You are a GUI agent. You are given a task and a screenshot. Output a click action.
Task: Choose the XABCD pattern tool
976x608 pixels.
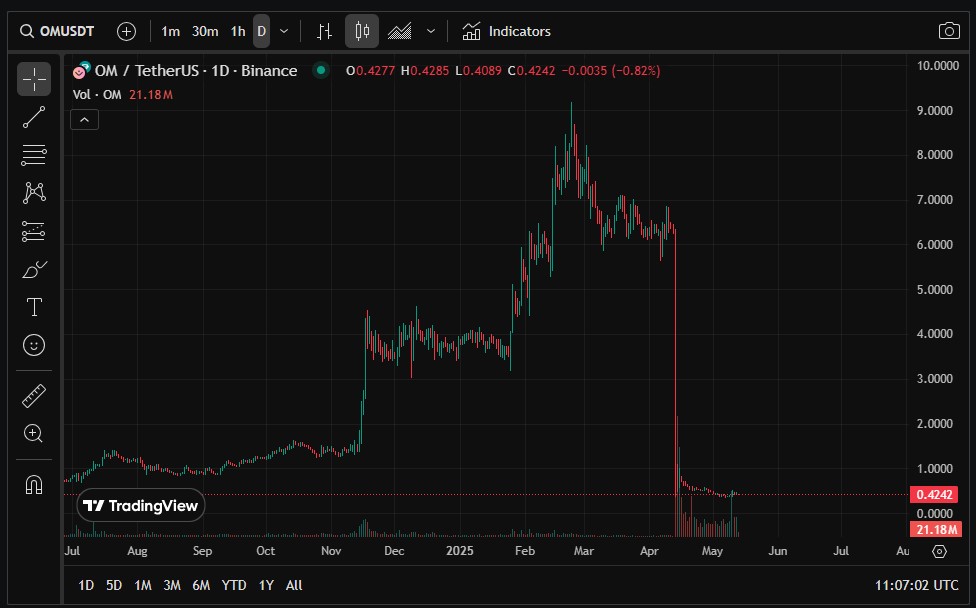[34, 193]
